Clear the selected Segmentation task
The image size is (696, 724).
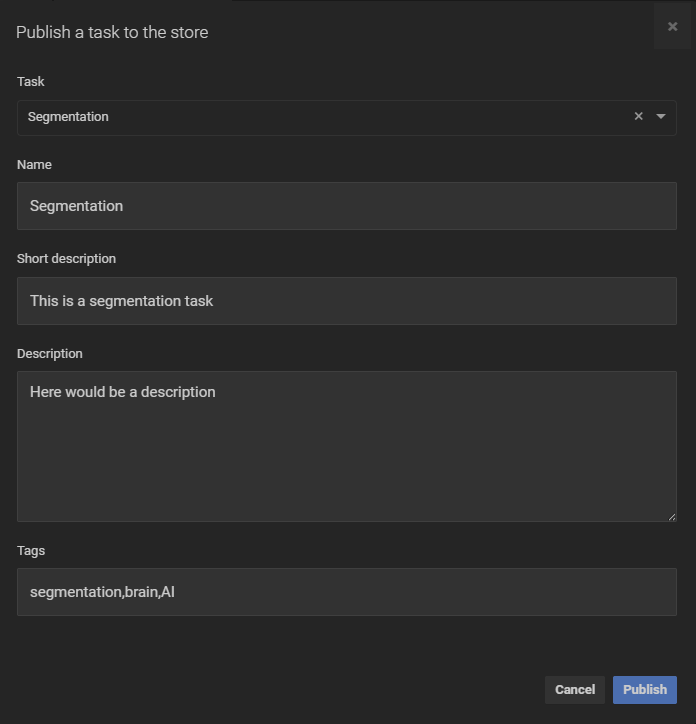pos(638,116)
